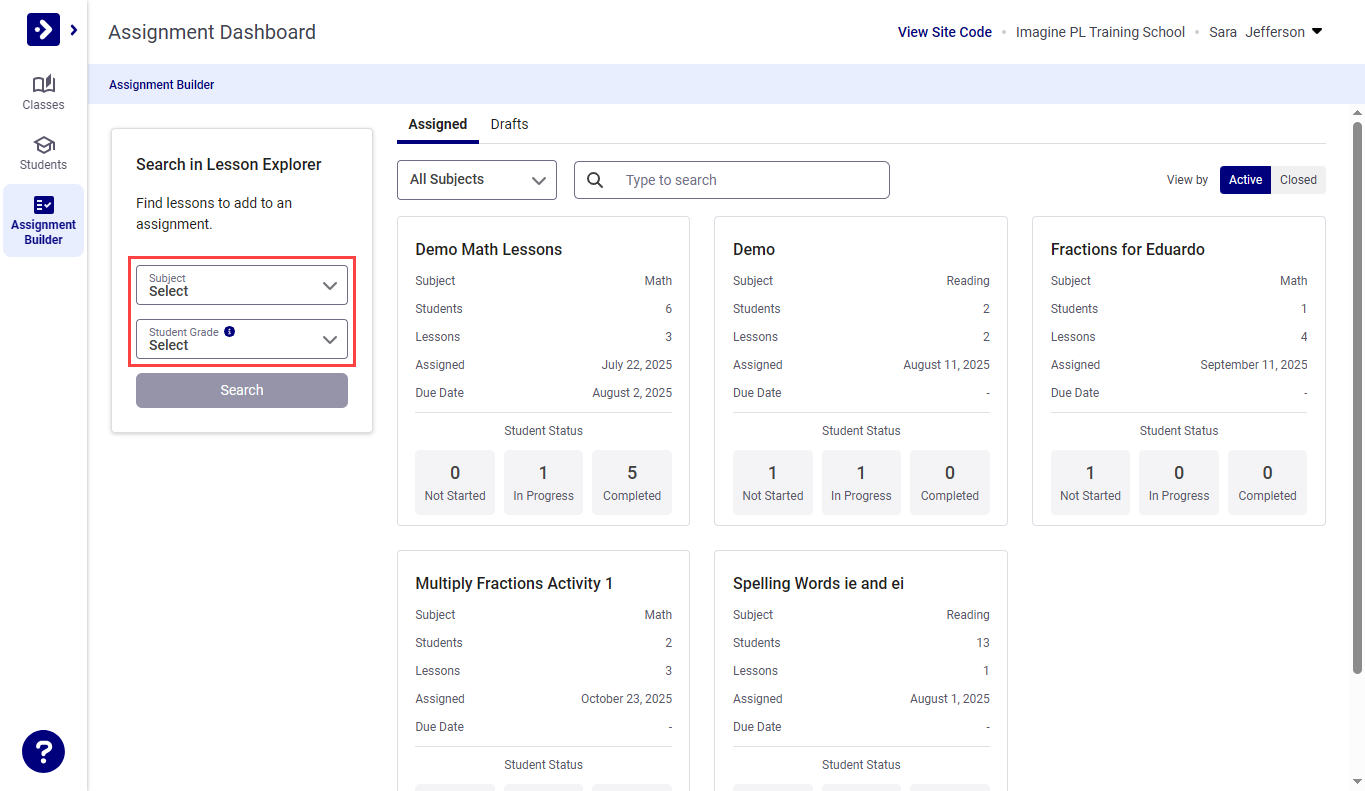Open the Classes section from the sidebar
The width and height of the screenshot is (1365, 791).
[43, 93]
